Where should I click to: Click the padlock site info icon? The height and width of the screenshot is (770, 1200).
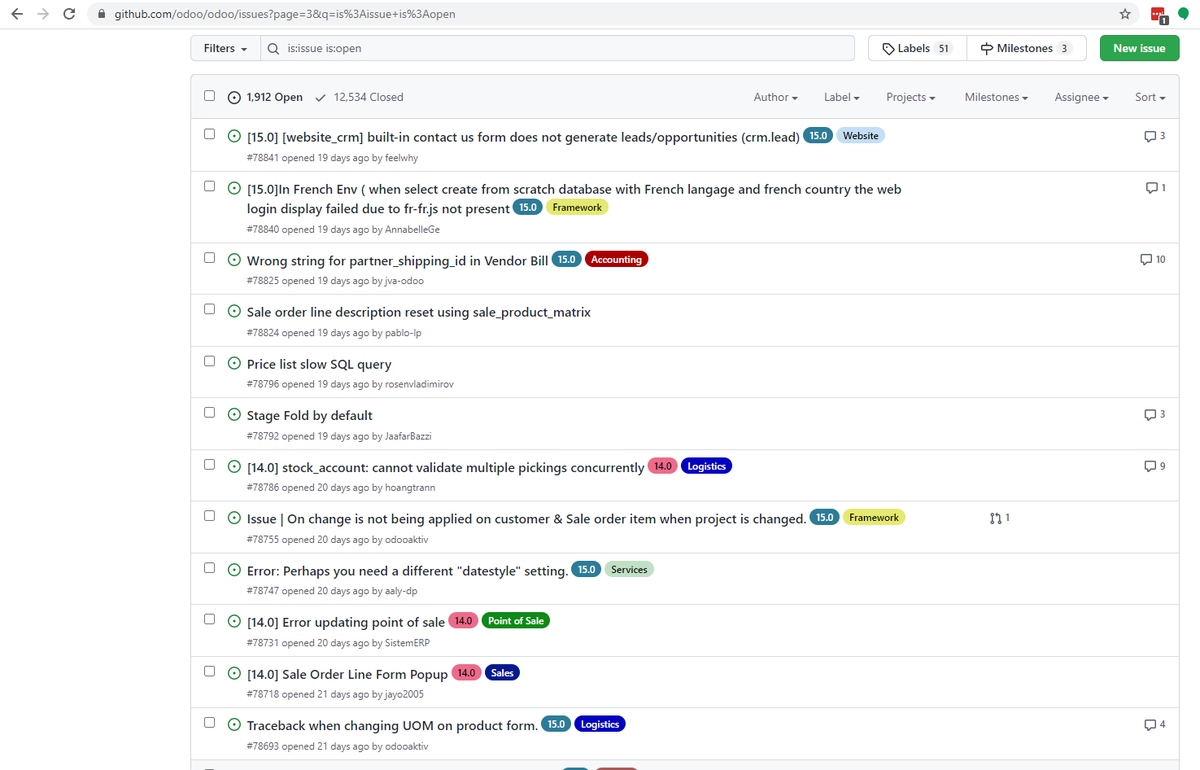pos(101,15)
